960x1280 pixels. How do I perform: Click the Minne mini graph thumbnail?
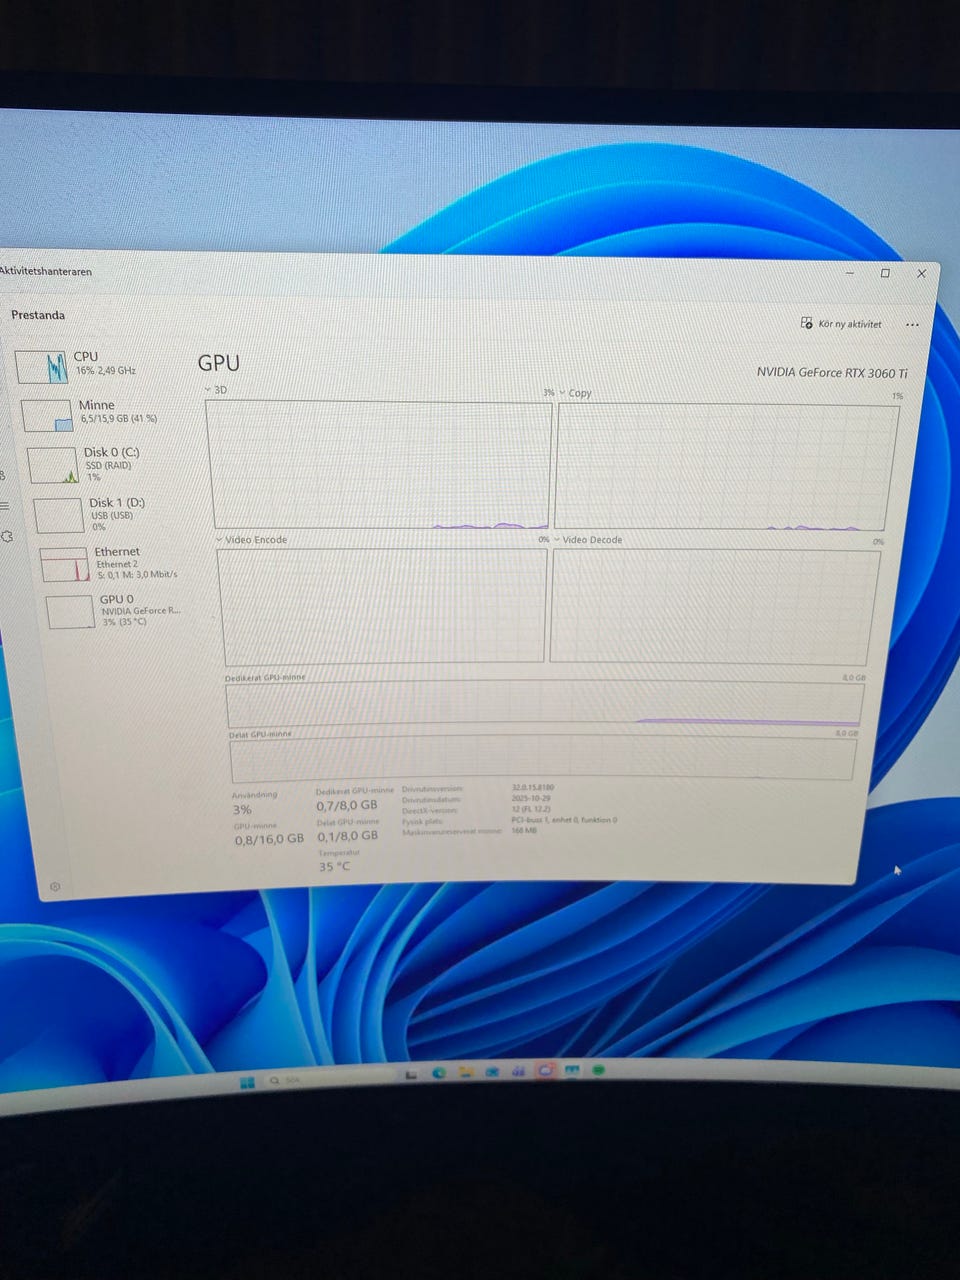click(x=47, y=415)
